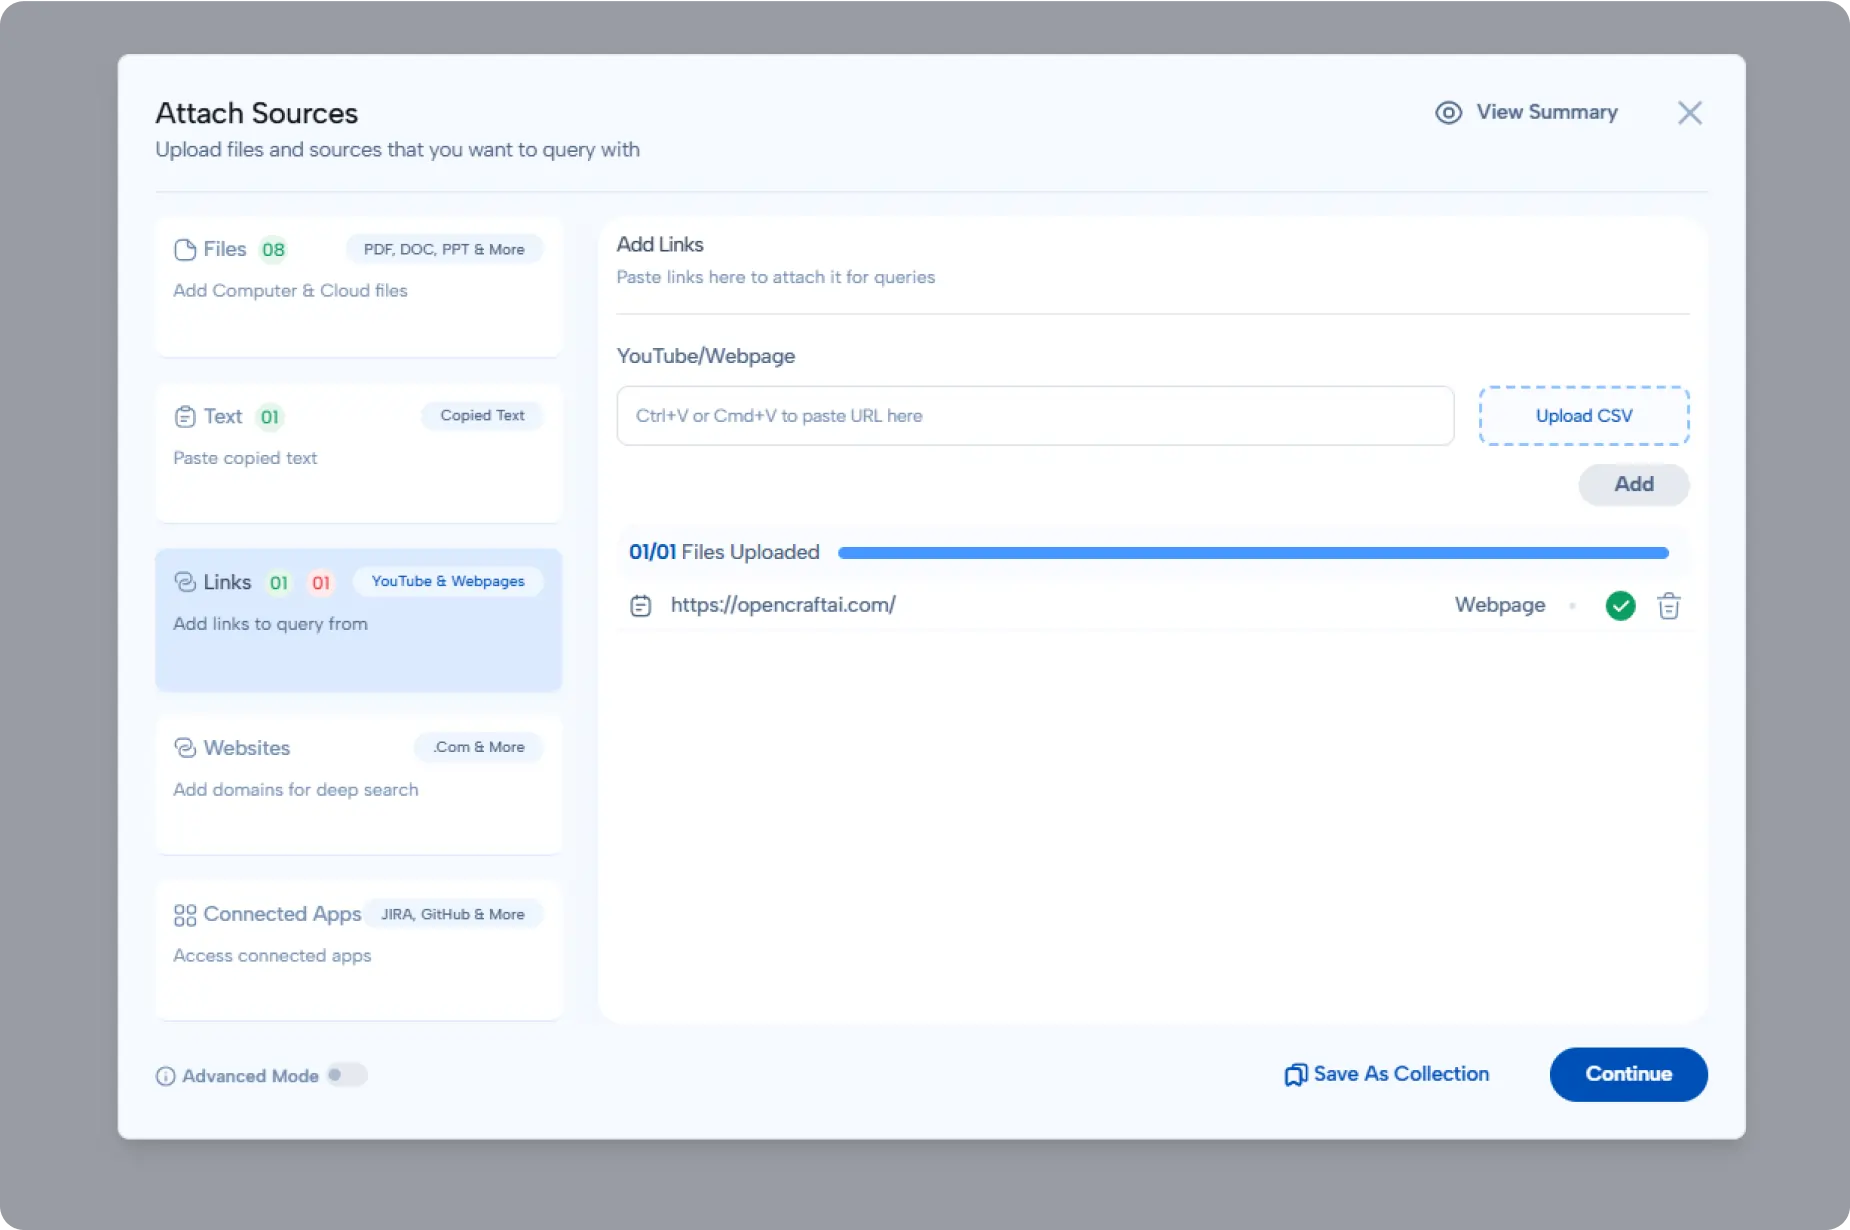The width and height of the screenshot is (1850, 1230).
Task: Click the green checkmark on the webpage entry
Action: 1620,605
